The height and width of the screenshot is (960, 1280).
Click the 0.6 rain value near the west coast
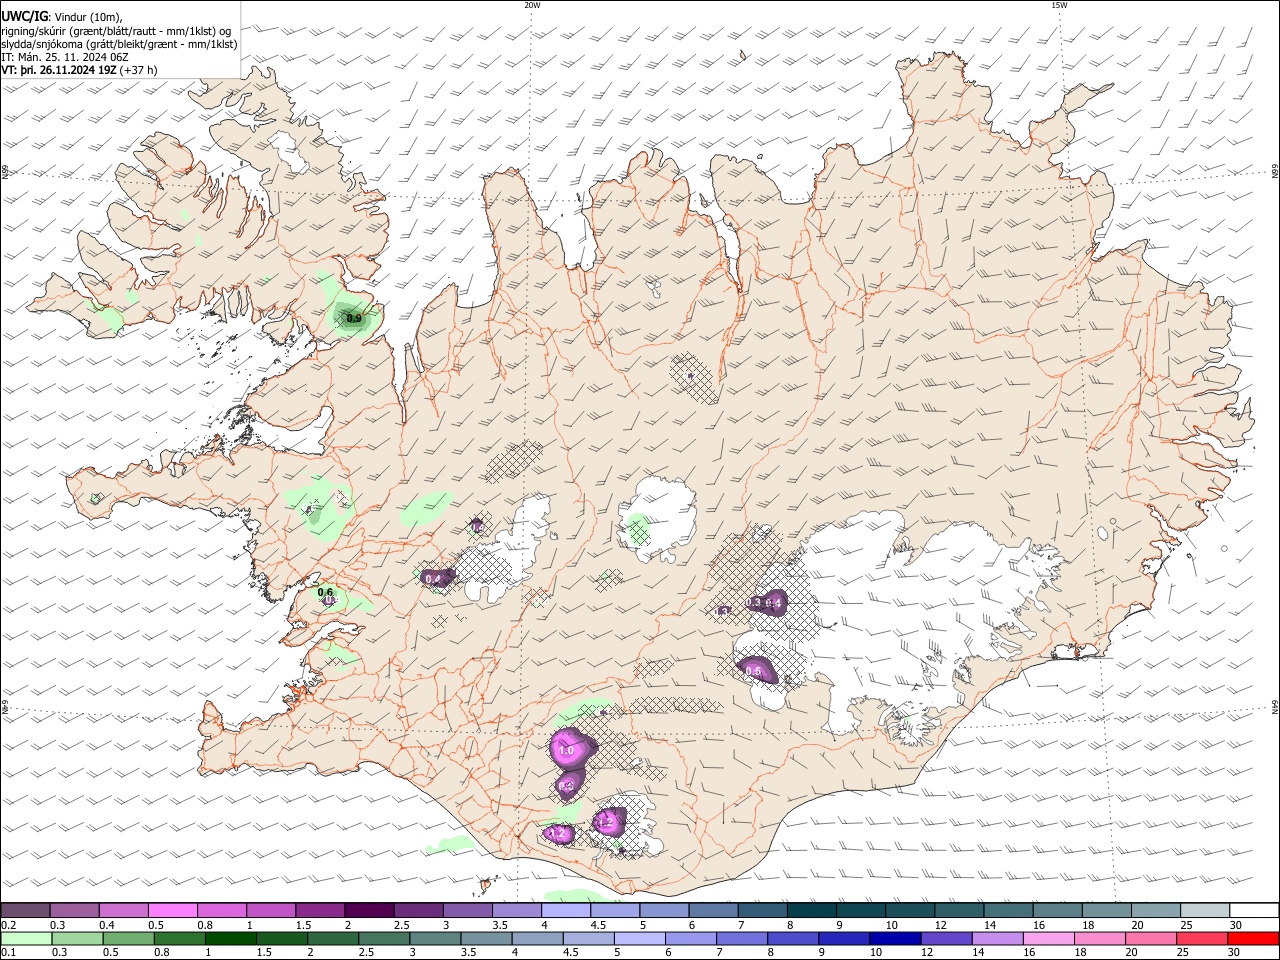325,592
